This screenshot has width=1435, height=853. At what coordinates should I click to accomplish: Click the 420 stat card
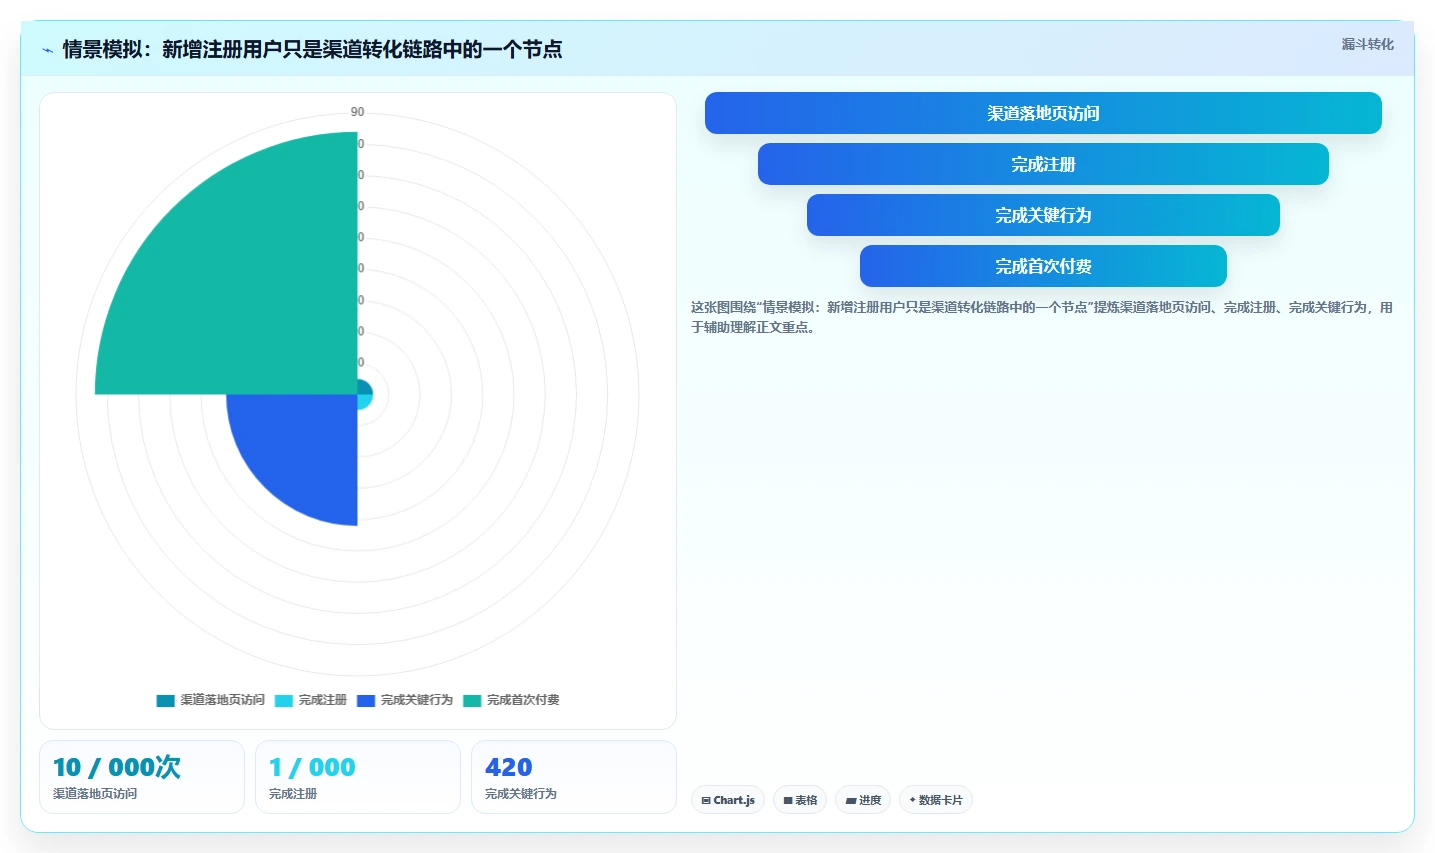pyautogui.click(x=574, y=777)
